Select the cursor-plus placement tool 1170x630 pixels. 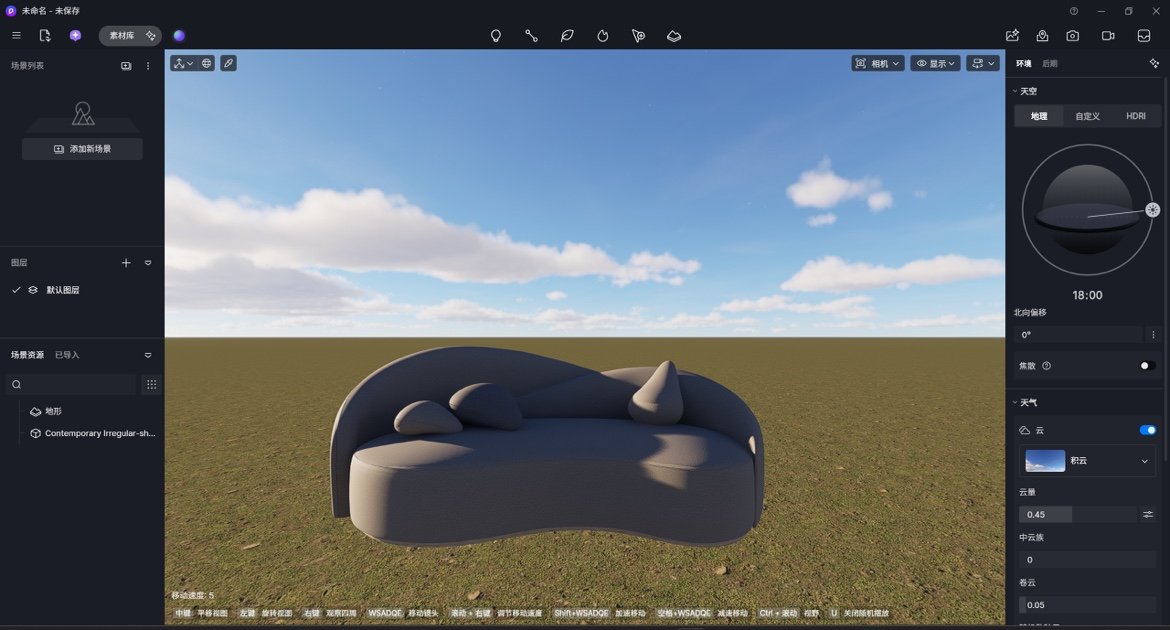(x=638, y=36)
